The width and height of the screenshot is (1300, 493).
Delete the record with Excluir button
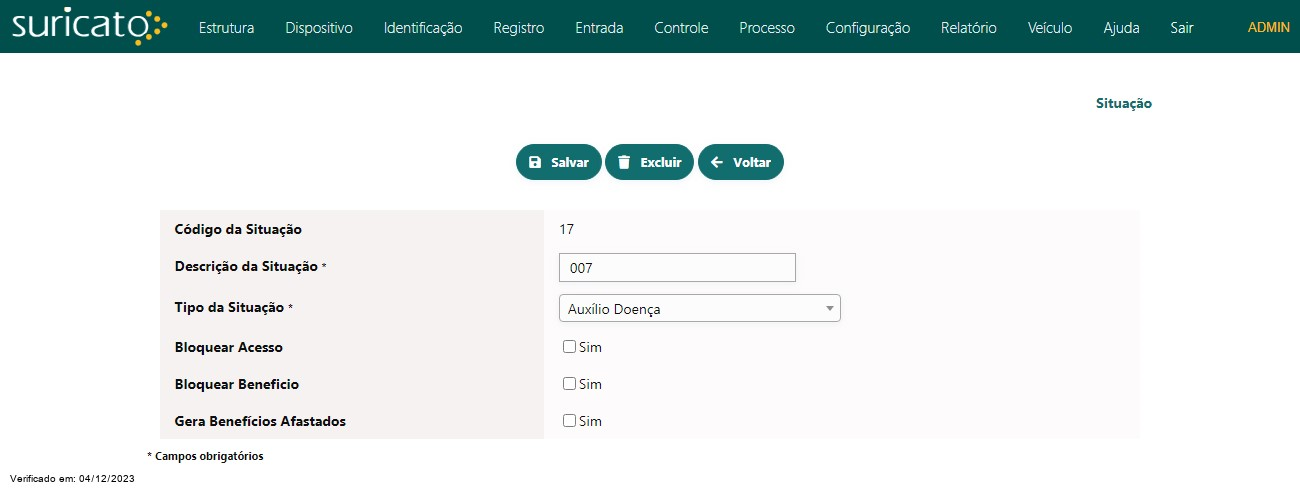649,162
